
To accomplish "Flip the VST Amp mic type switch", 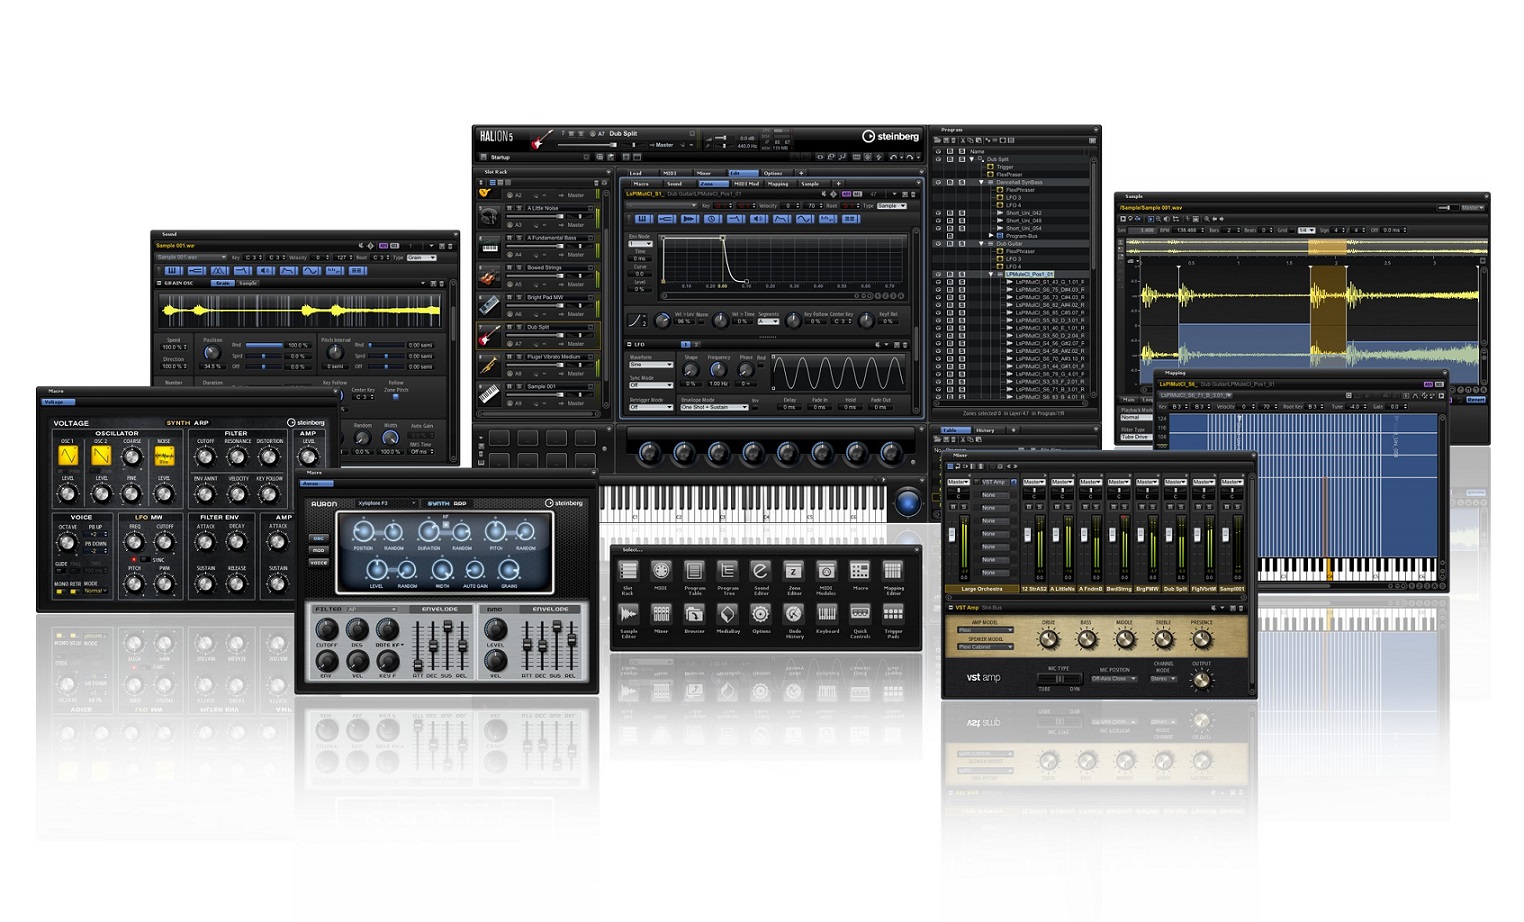I will [1059, 679].
